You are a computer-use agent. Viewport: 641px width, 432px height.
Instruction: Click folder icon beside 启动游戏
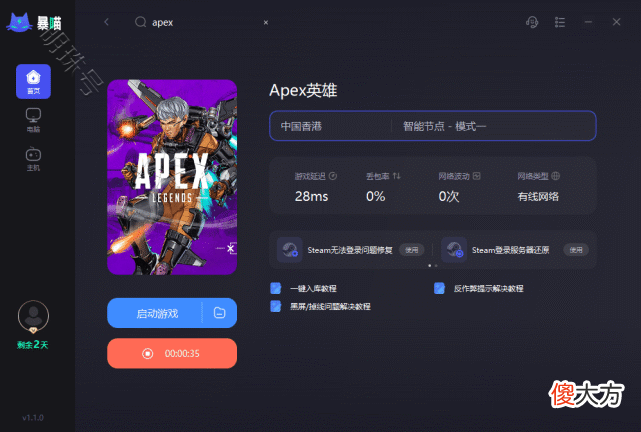(220, 313)
